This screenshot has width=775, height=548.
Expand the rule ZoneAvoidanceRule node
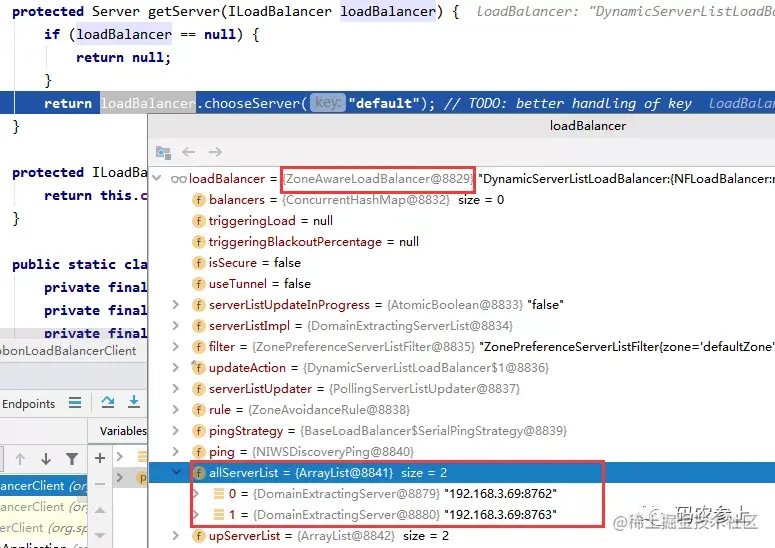pos(175,410)
